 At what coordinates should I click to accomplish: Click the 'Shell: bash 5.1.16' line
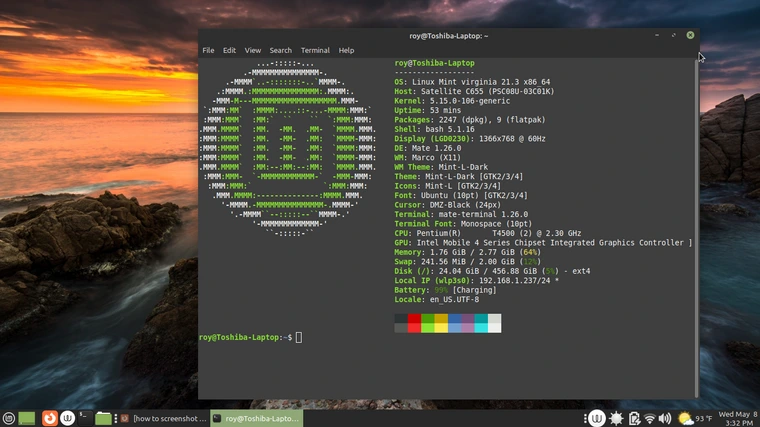click(434, 129)
